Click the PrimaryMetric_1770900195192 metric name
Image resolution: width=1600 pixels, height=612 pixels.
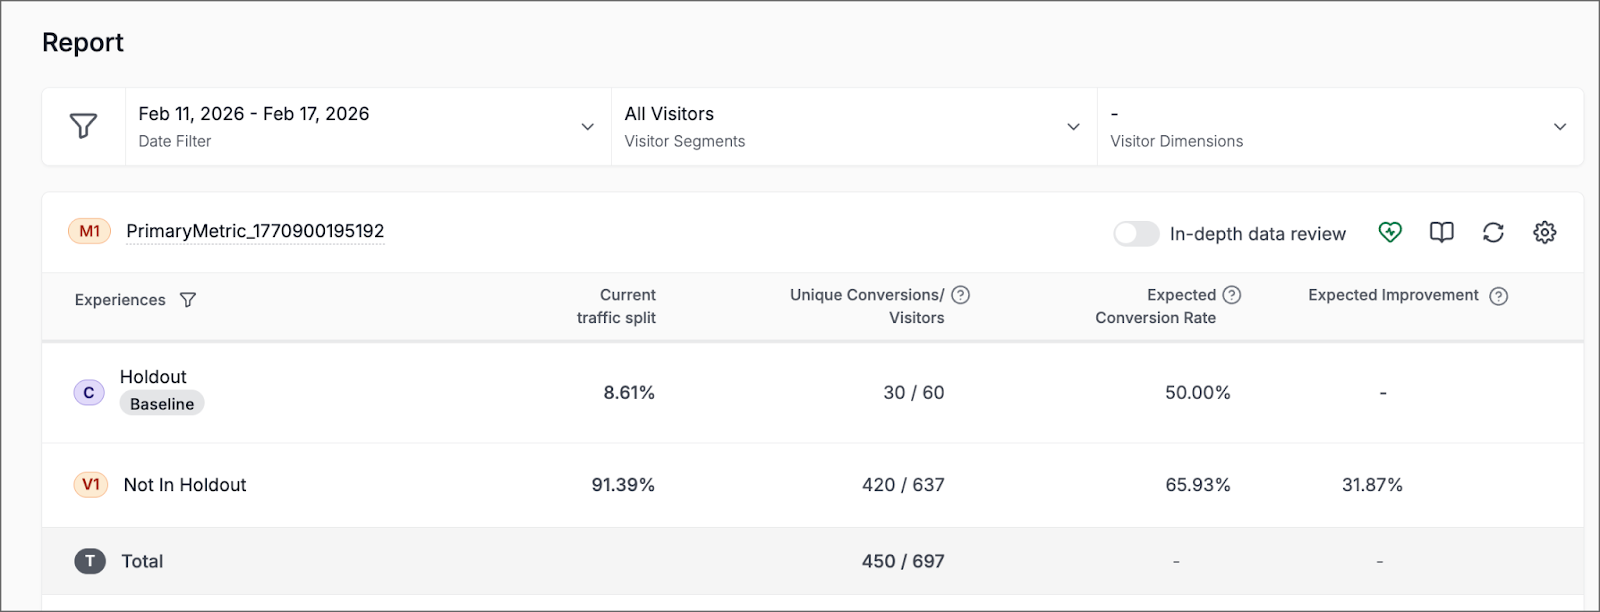[255, 231]
